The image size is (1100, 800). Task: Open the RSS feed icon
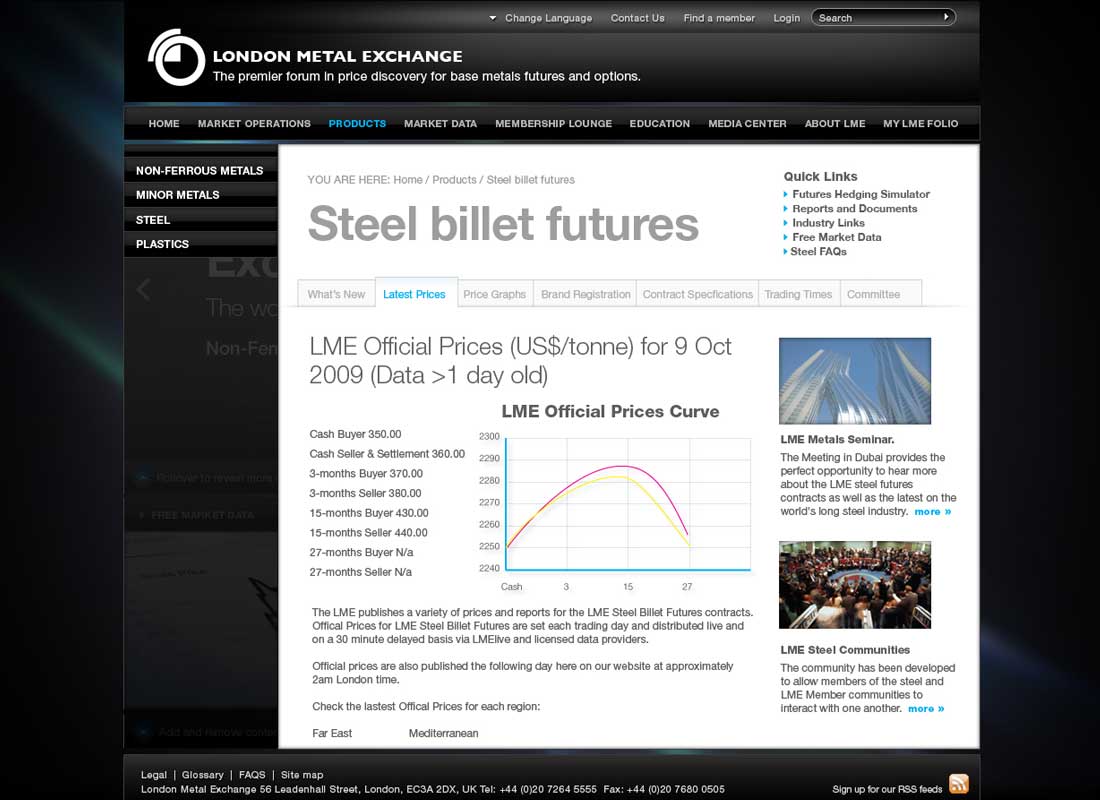(958, 784)
